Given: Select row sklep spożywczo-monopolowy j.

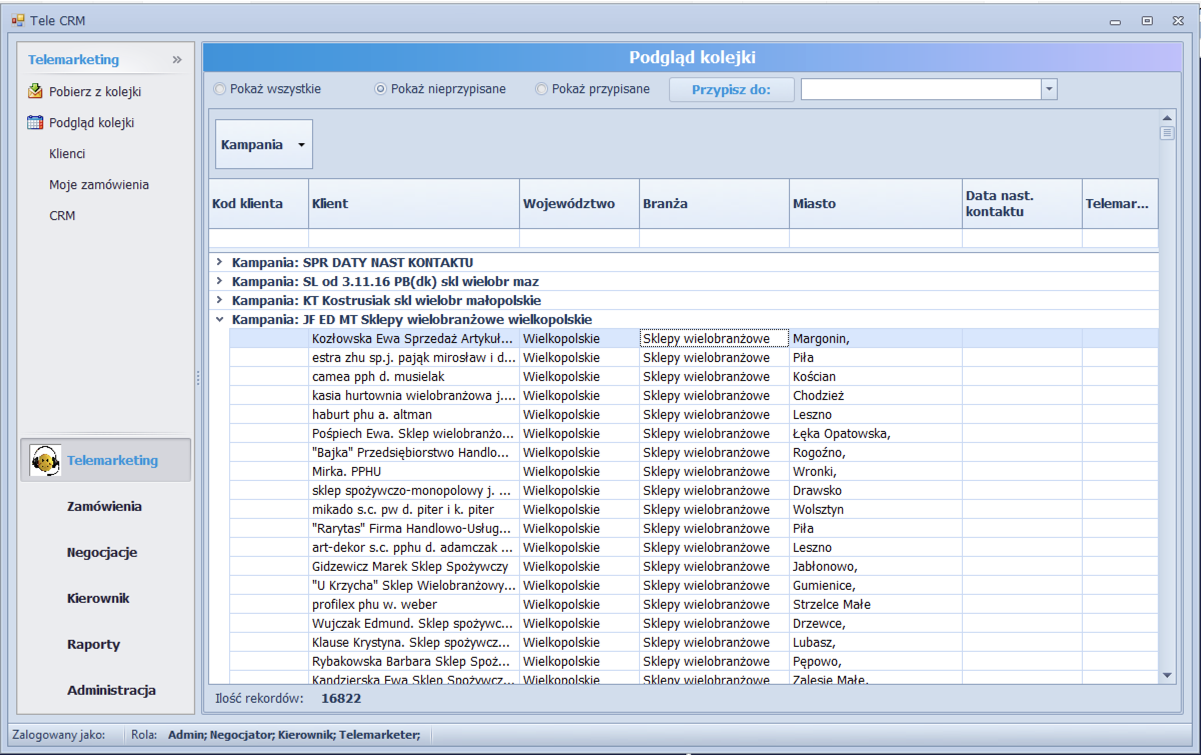Looking at the screenshot, I should (x=694, y=491).
